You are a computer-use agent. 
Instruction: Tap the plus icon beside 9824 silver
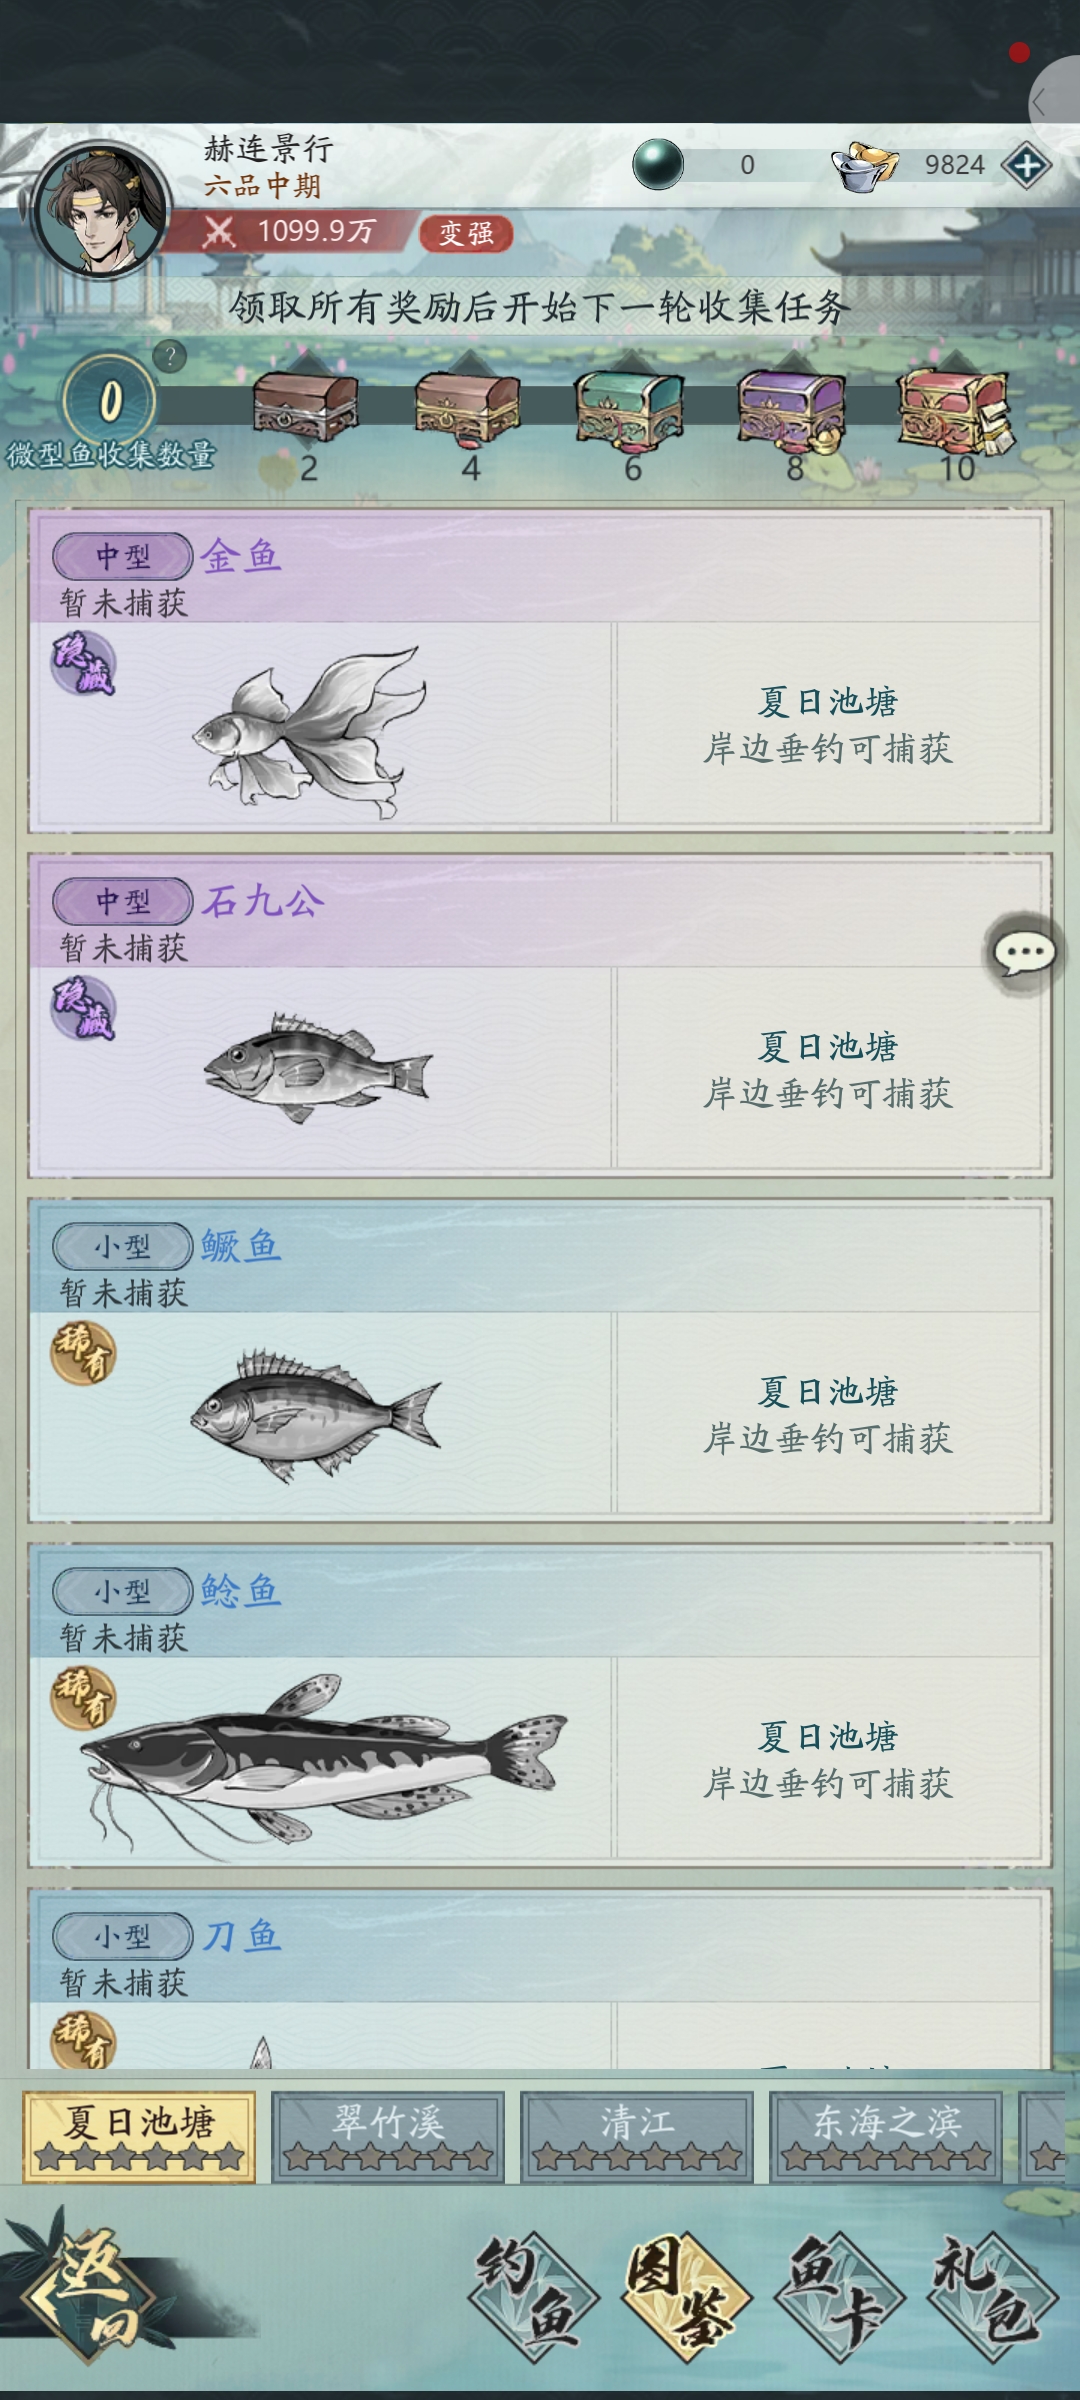[x=1027, y=165]
